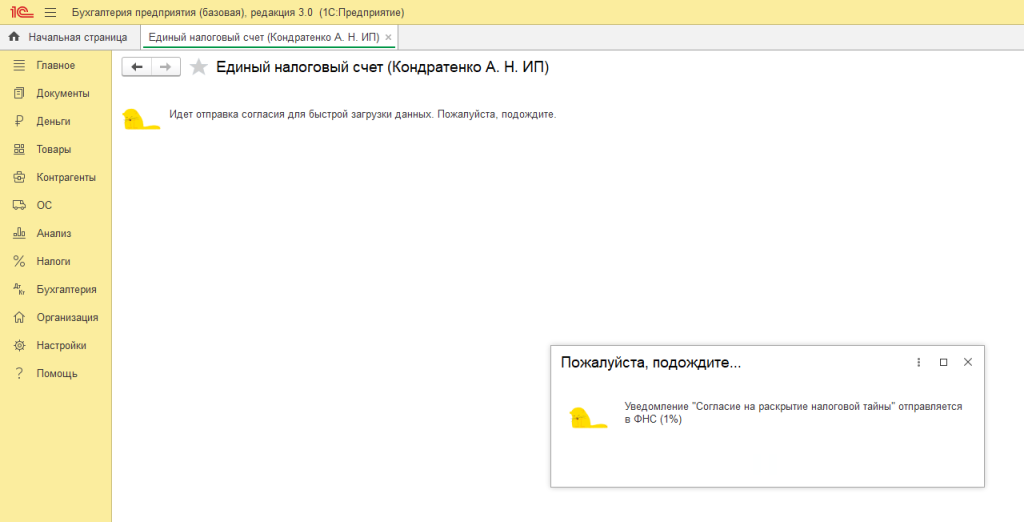Click the 1C logo icon
The image size is (1024, 522).
pyautogui.click(x=22, y=12)
